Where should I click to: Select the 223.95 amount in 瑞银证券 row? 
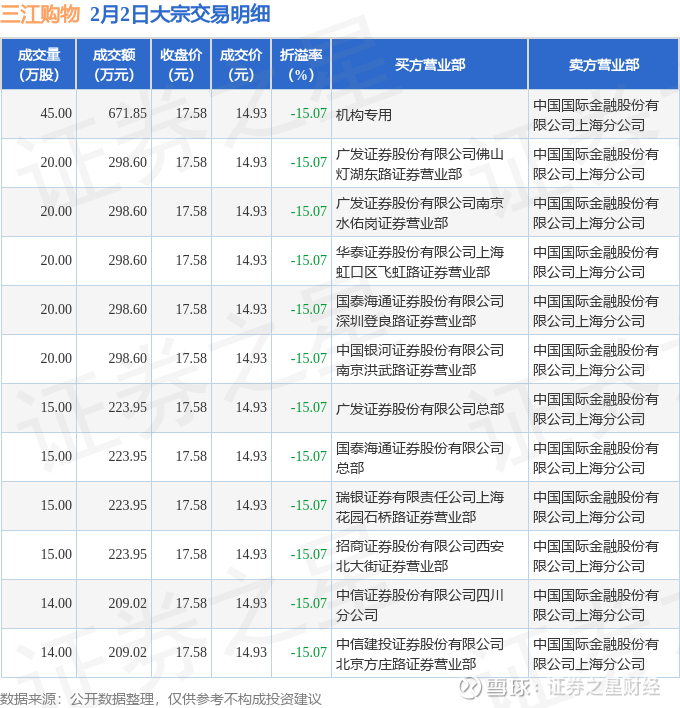pyautogui.click(x=114, y=506)
